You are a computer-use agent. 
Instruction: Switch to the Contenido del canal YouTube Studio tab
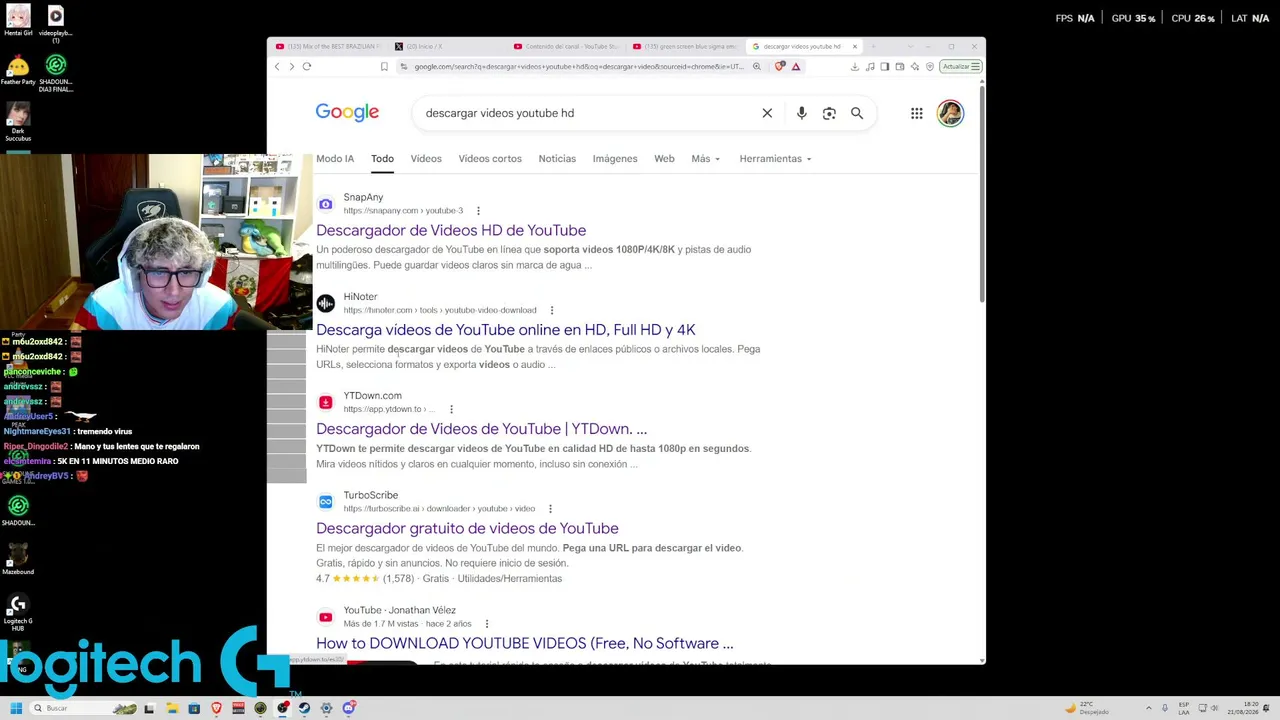(x=566, y=46)
